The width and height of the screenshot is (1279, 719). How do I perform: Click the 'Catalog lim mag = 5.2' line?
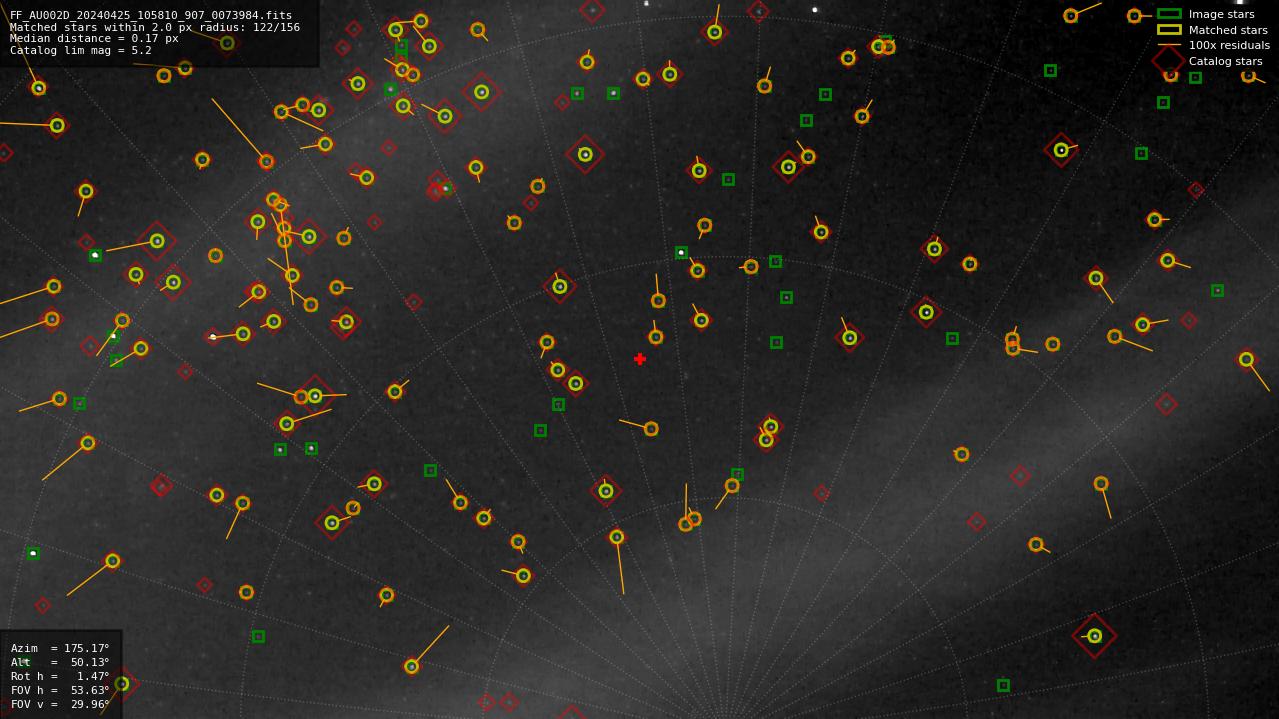(81, 50)
